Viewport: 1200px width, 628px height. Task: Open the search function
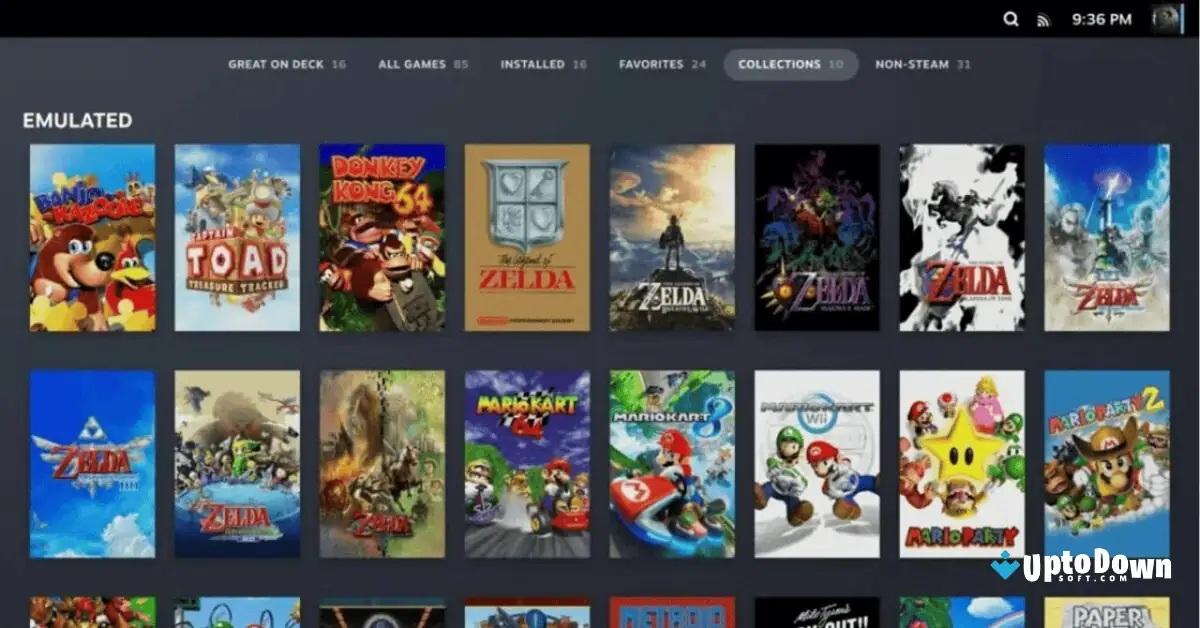pos(1011,18)
